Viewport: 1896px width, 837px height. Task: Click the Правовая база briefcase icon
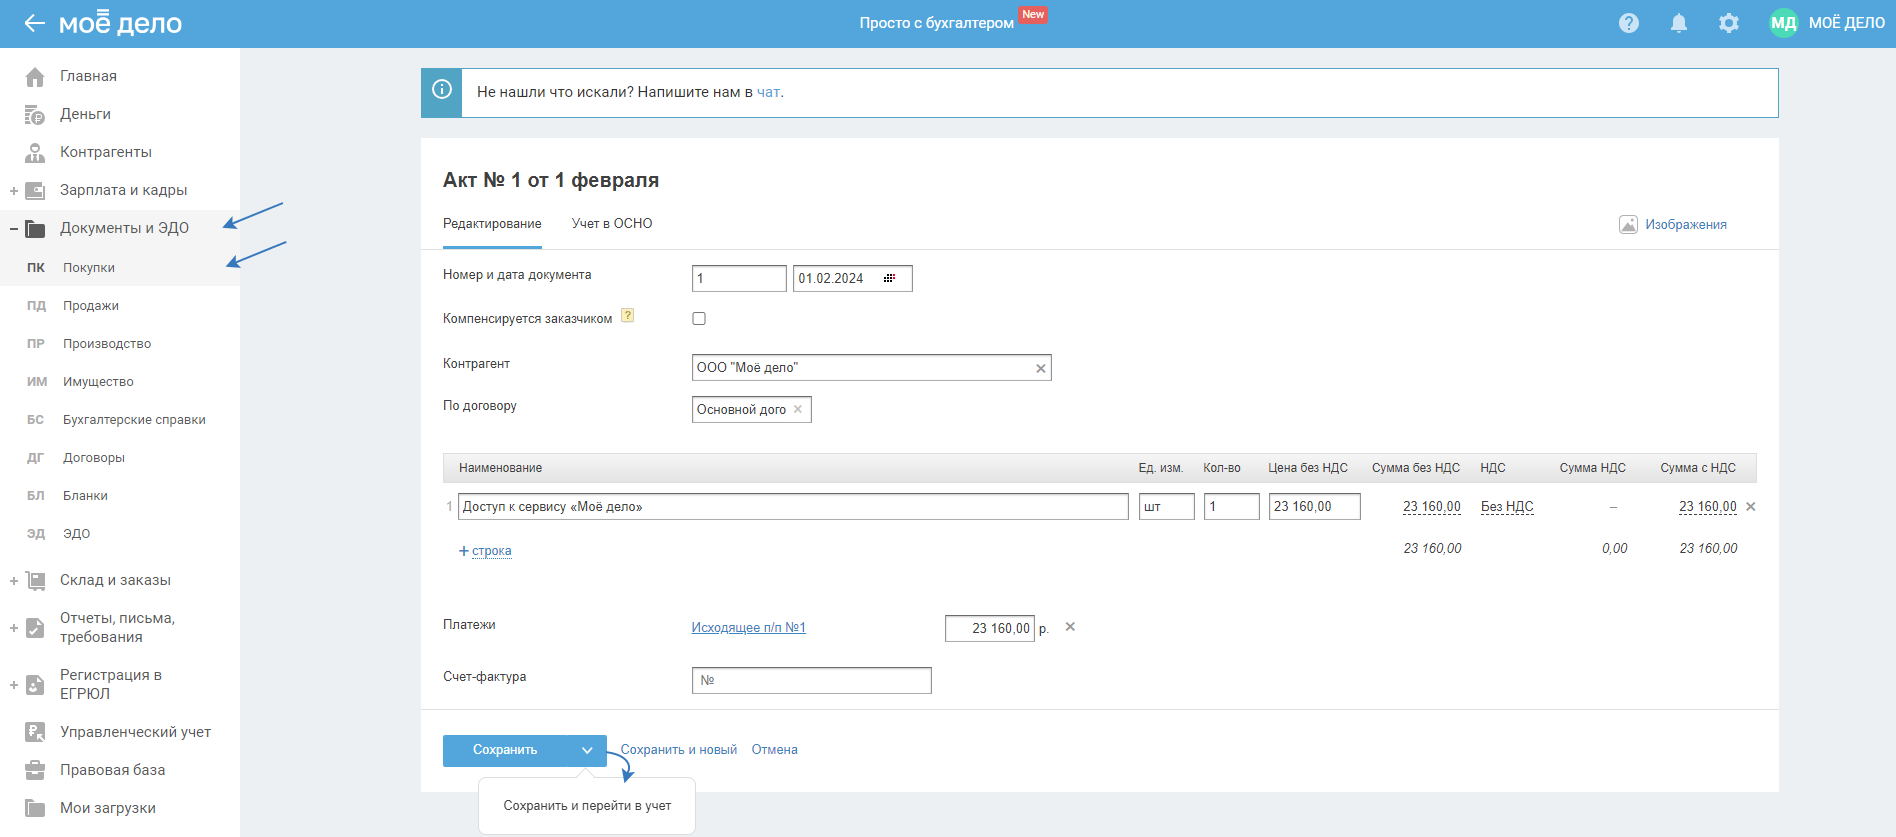pos(35,771)
